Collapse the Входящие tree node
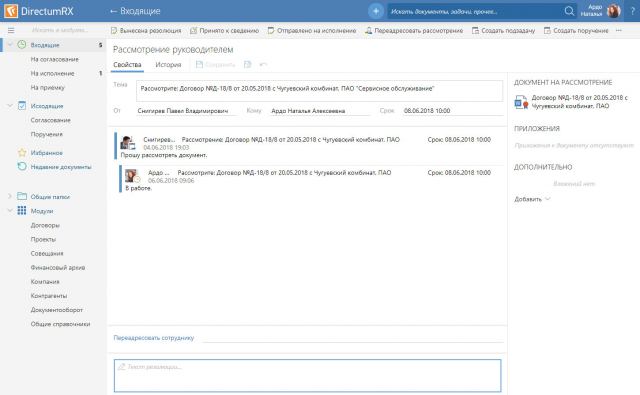 (x=9, y=45)
